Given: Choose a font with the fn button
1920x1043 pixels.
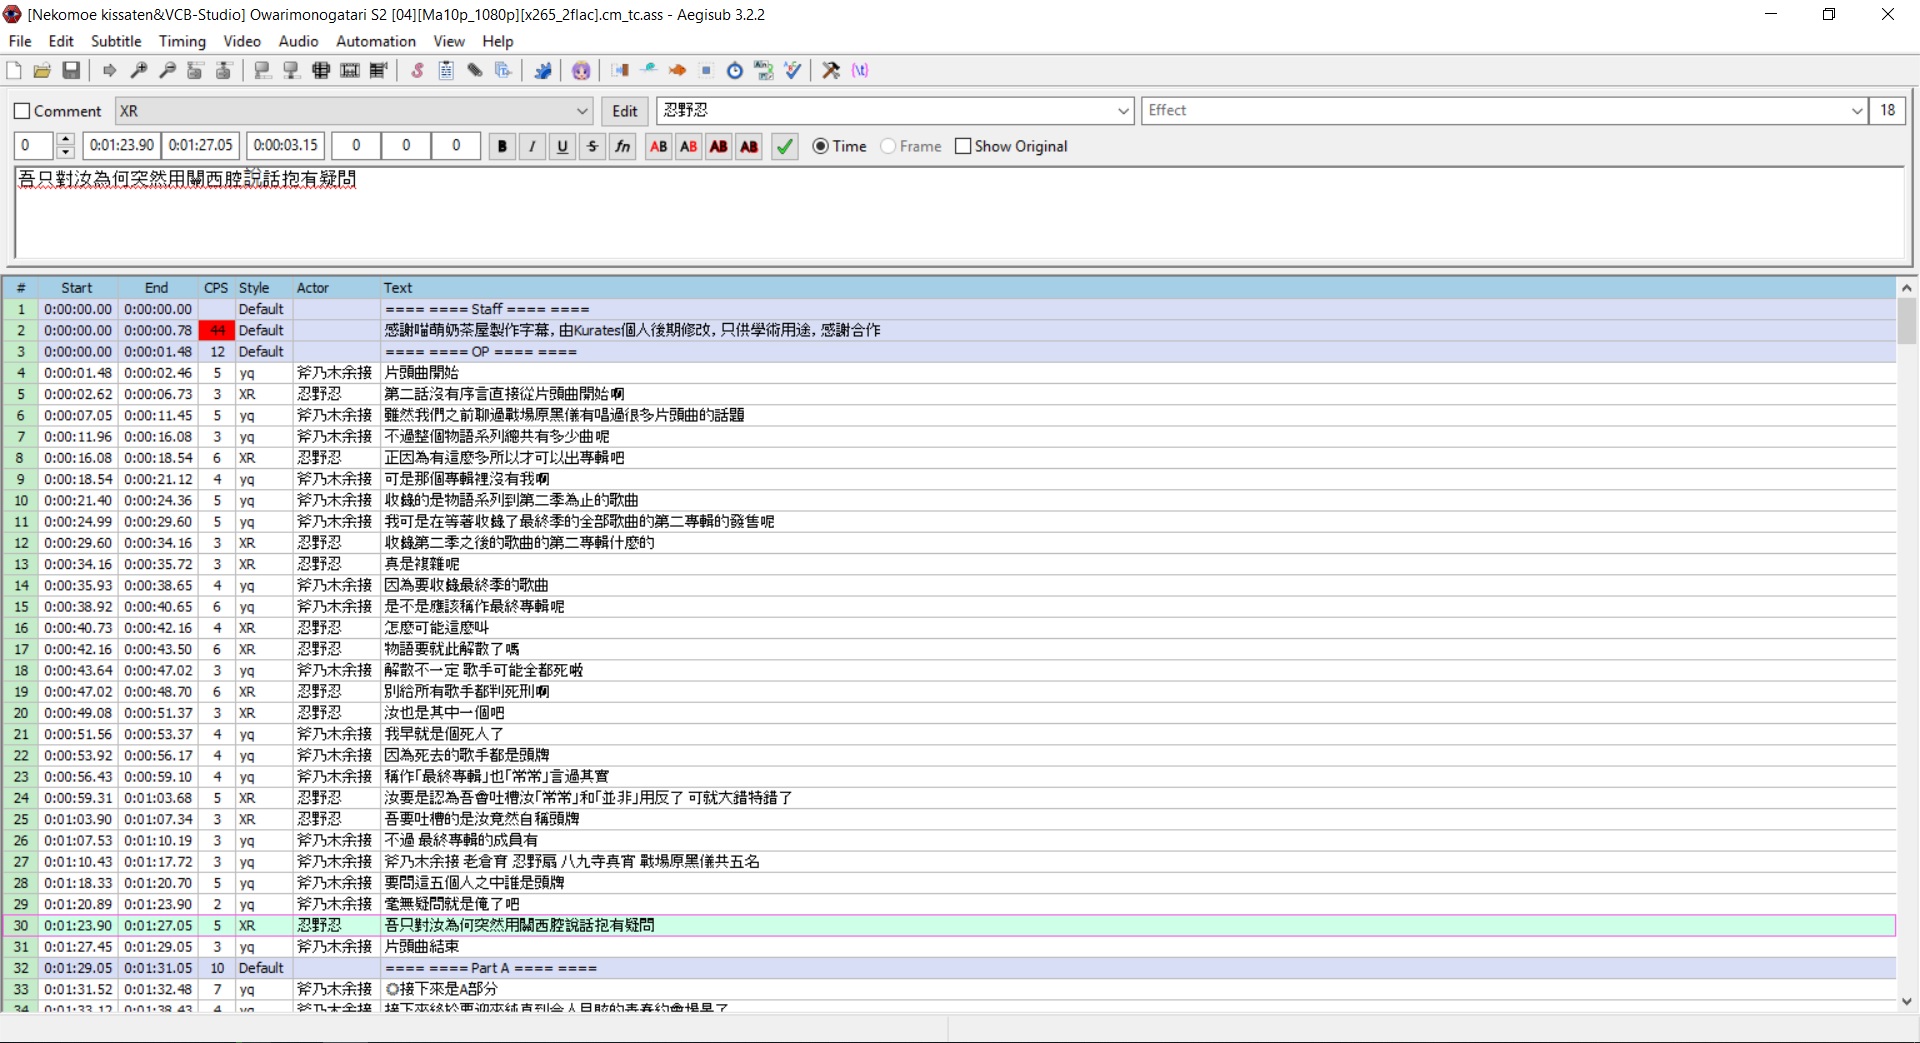Looking at the screenshot, I should click(622, 146).
